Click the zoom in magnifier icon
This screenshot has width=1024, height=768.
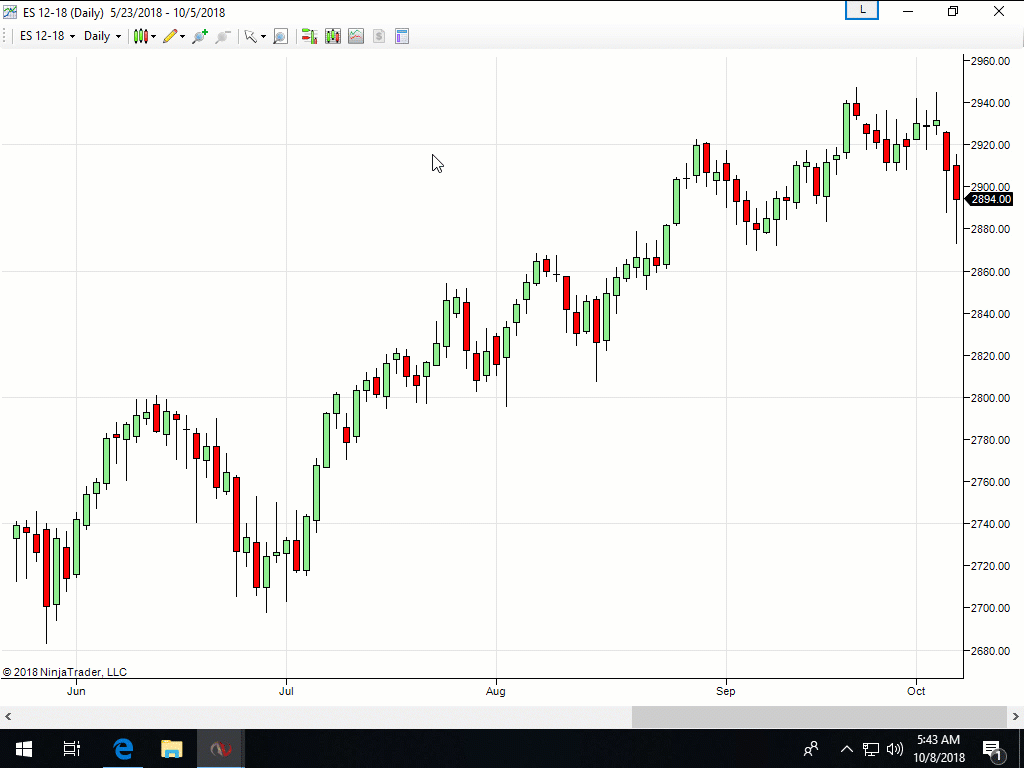(200, 36)
